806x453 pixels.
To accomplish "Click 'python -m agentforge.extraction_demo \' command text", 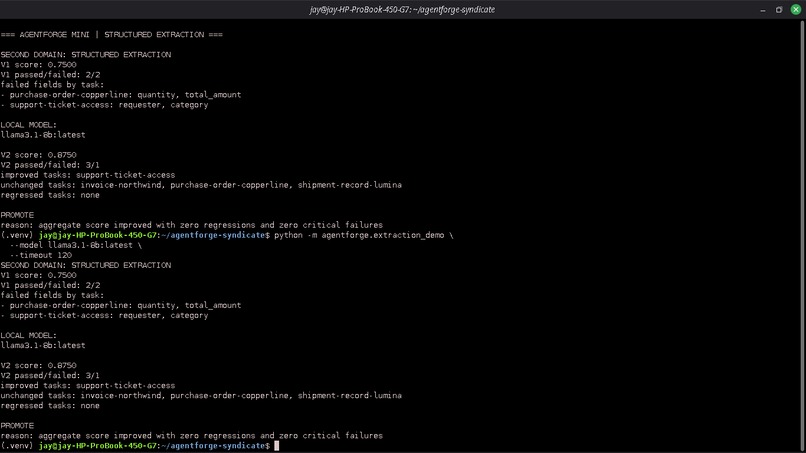I will pyautogui.click(x=364, y=235).
